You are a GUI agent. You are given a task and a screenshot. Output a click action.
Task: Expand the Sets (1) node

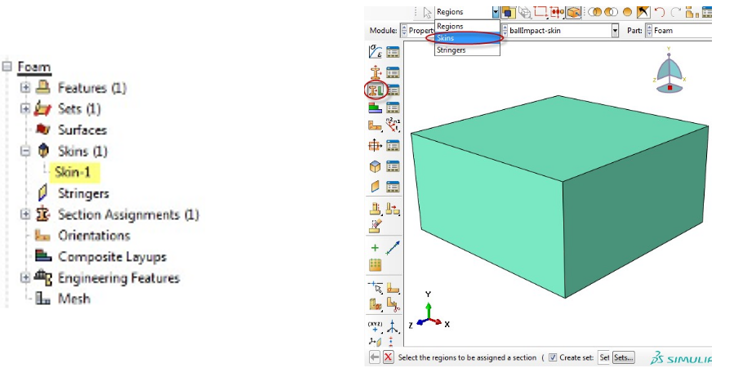pyautogui.click(x=25, y=108)
